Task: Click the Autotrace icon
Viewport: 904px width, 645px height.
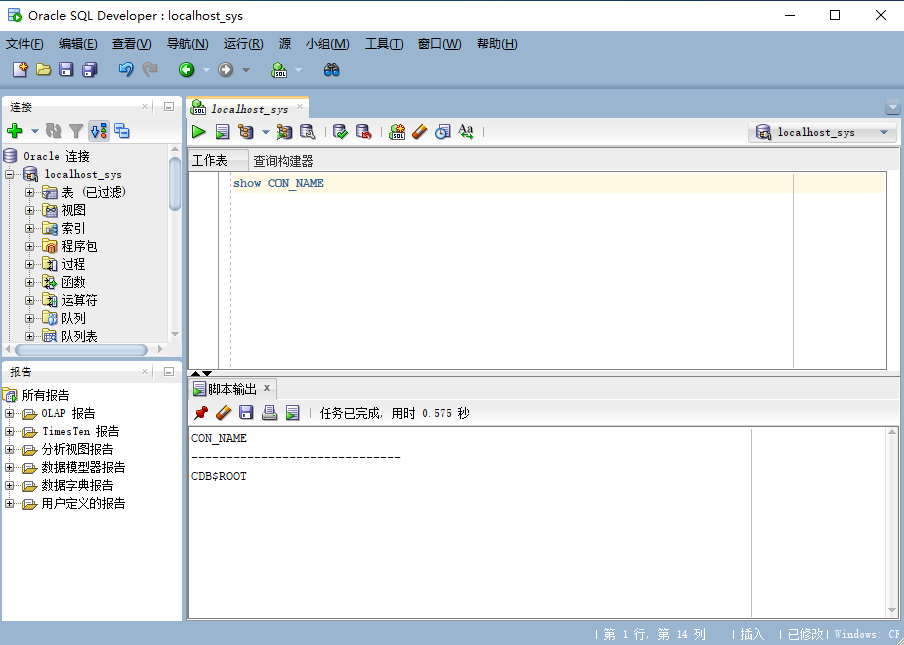Action: click(x=284, y=132)
